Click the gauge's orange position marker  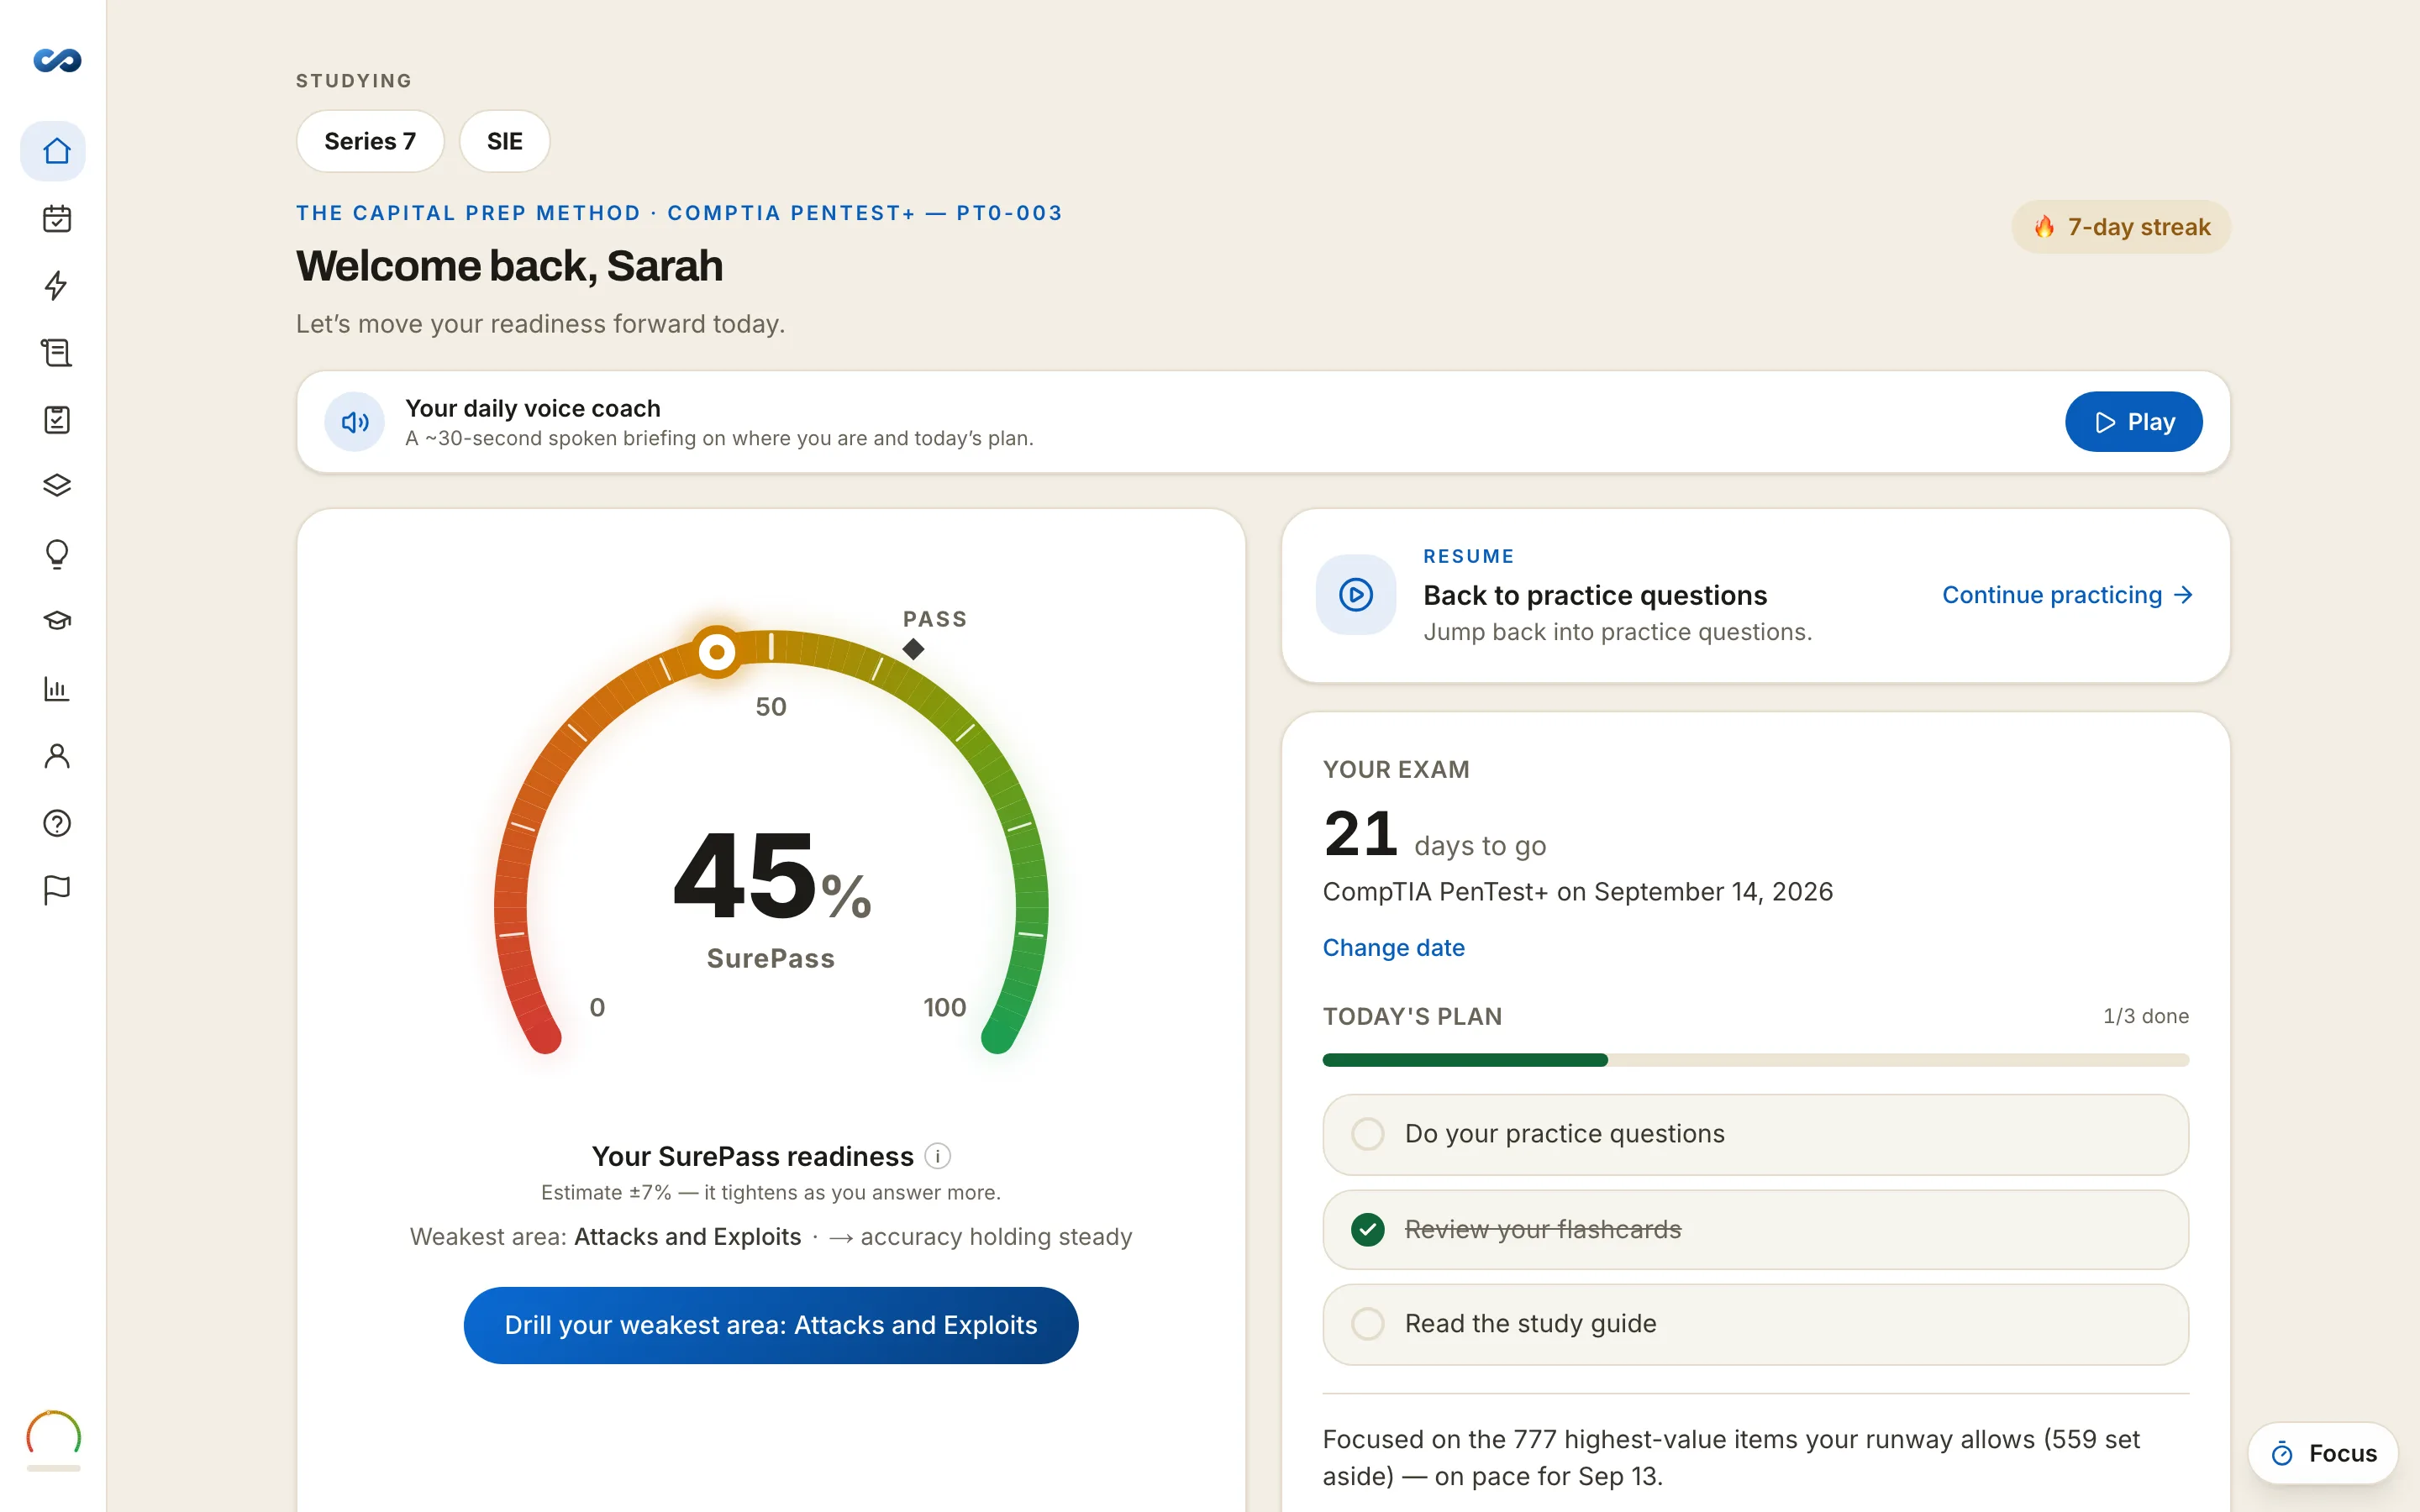tap(717, 652)
